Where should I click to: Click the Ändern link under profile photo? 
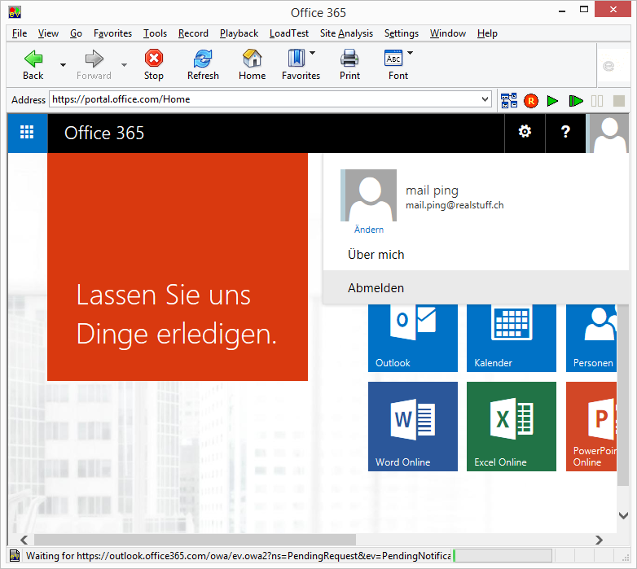pos(369,229)
